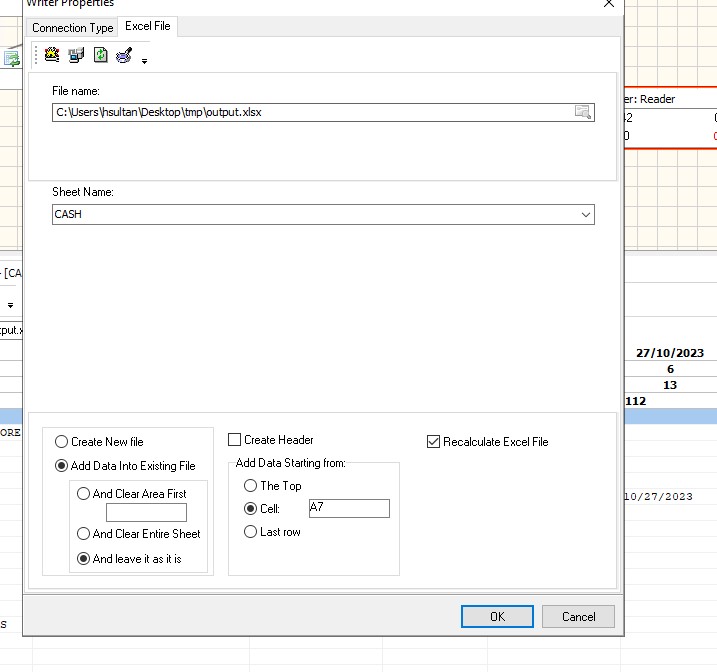Select Add Data Into Existing File
The image size is (717, 672).
tap(125, 466)
